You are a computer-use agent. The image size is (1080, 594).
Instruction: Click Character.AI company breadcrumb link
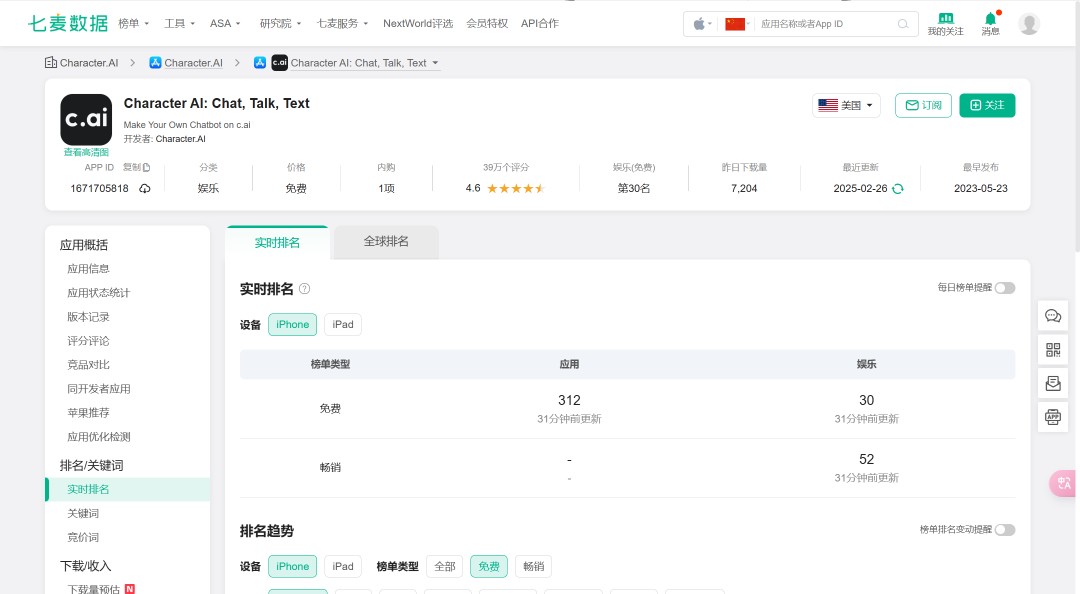[x=89, y=63]
